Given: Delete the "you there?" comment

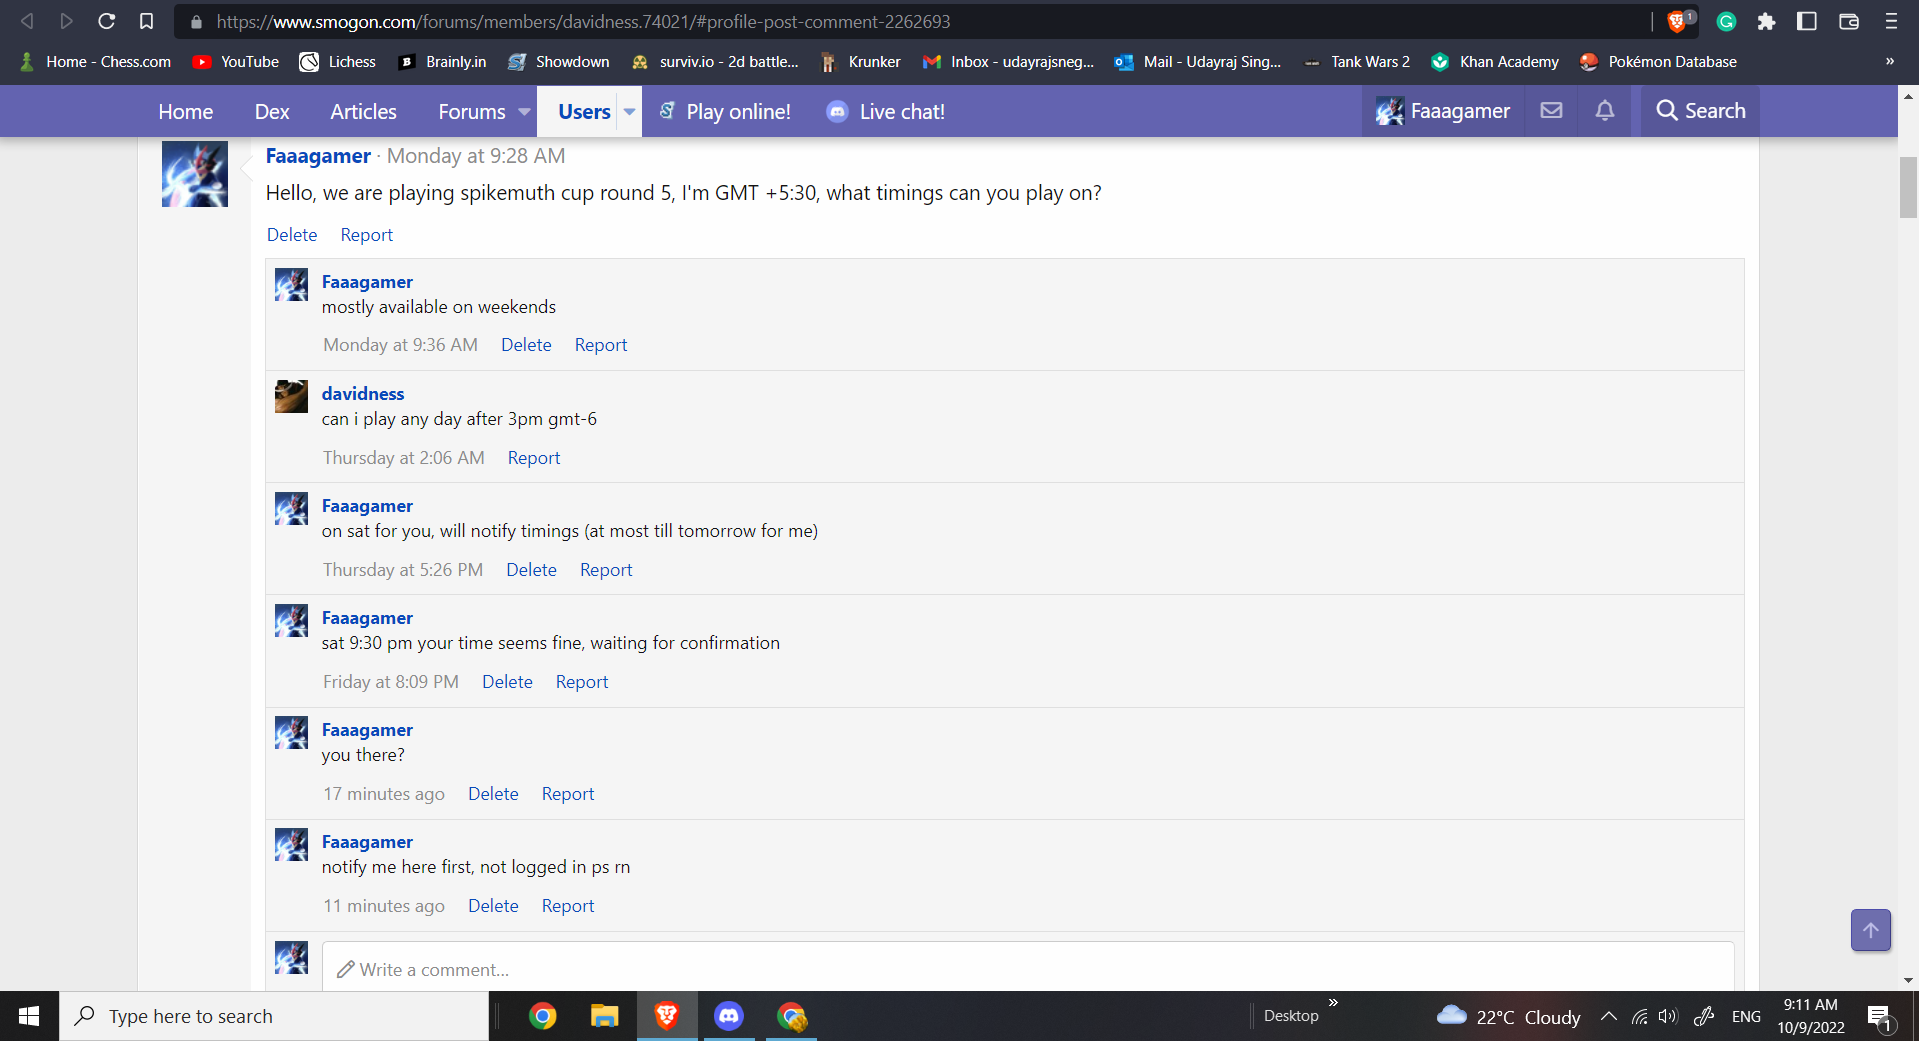Looking at the screenshot, I should click(x=493, y=794).
